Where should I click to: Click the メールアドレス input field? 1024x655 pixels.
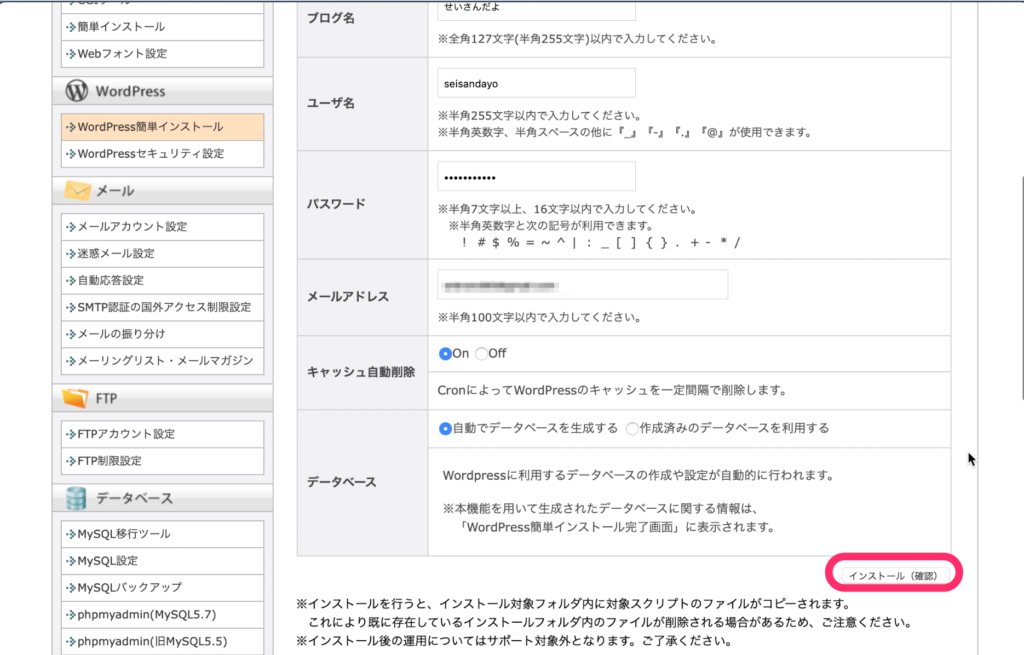[x=582, y=284]
